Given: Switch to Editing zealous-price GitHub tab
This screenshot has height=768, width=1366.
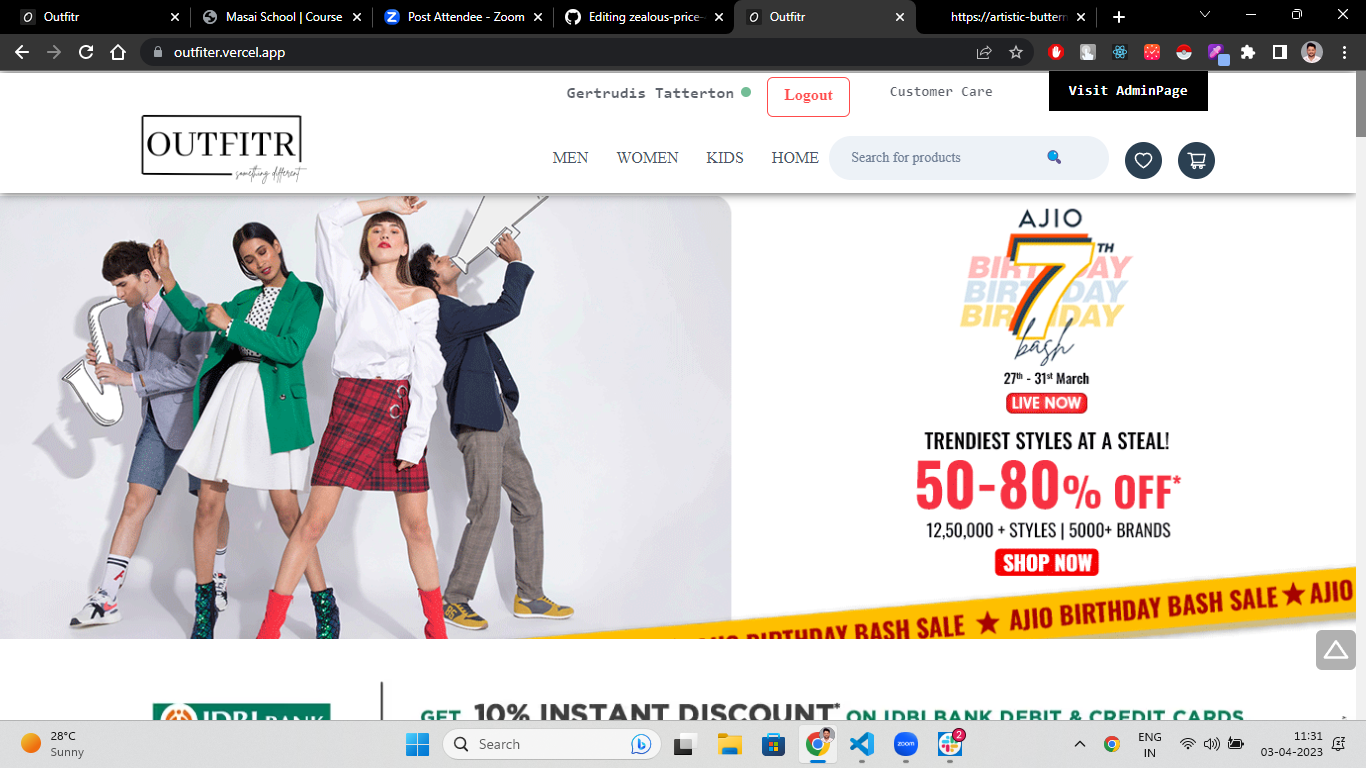Looking at the screenshot, I should click(643, 17).
